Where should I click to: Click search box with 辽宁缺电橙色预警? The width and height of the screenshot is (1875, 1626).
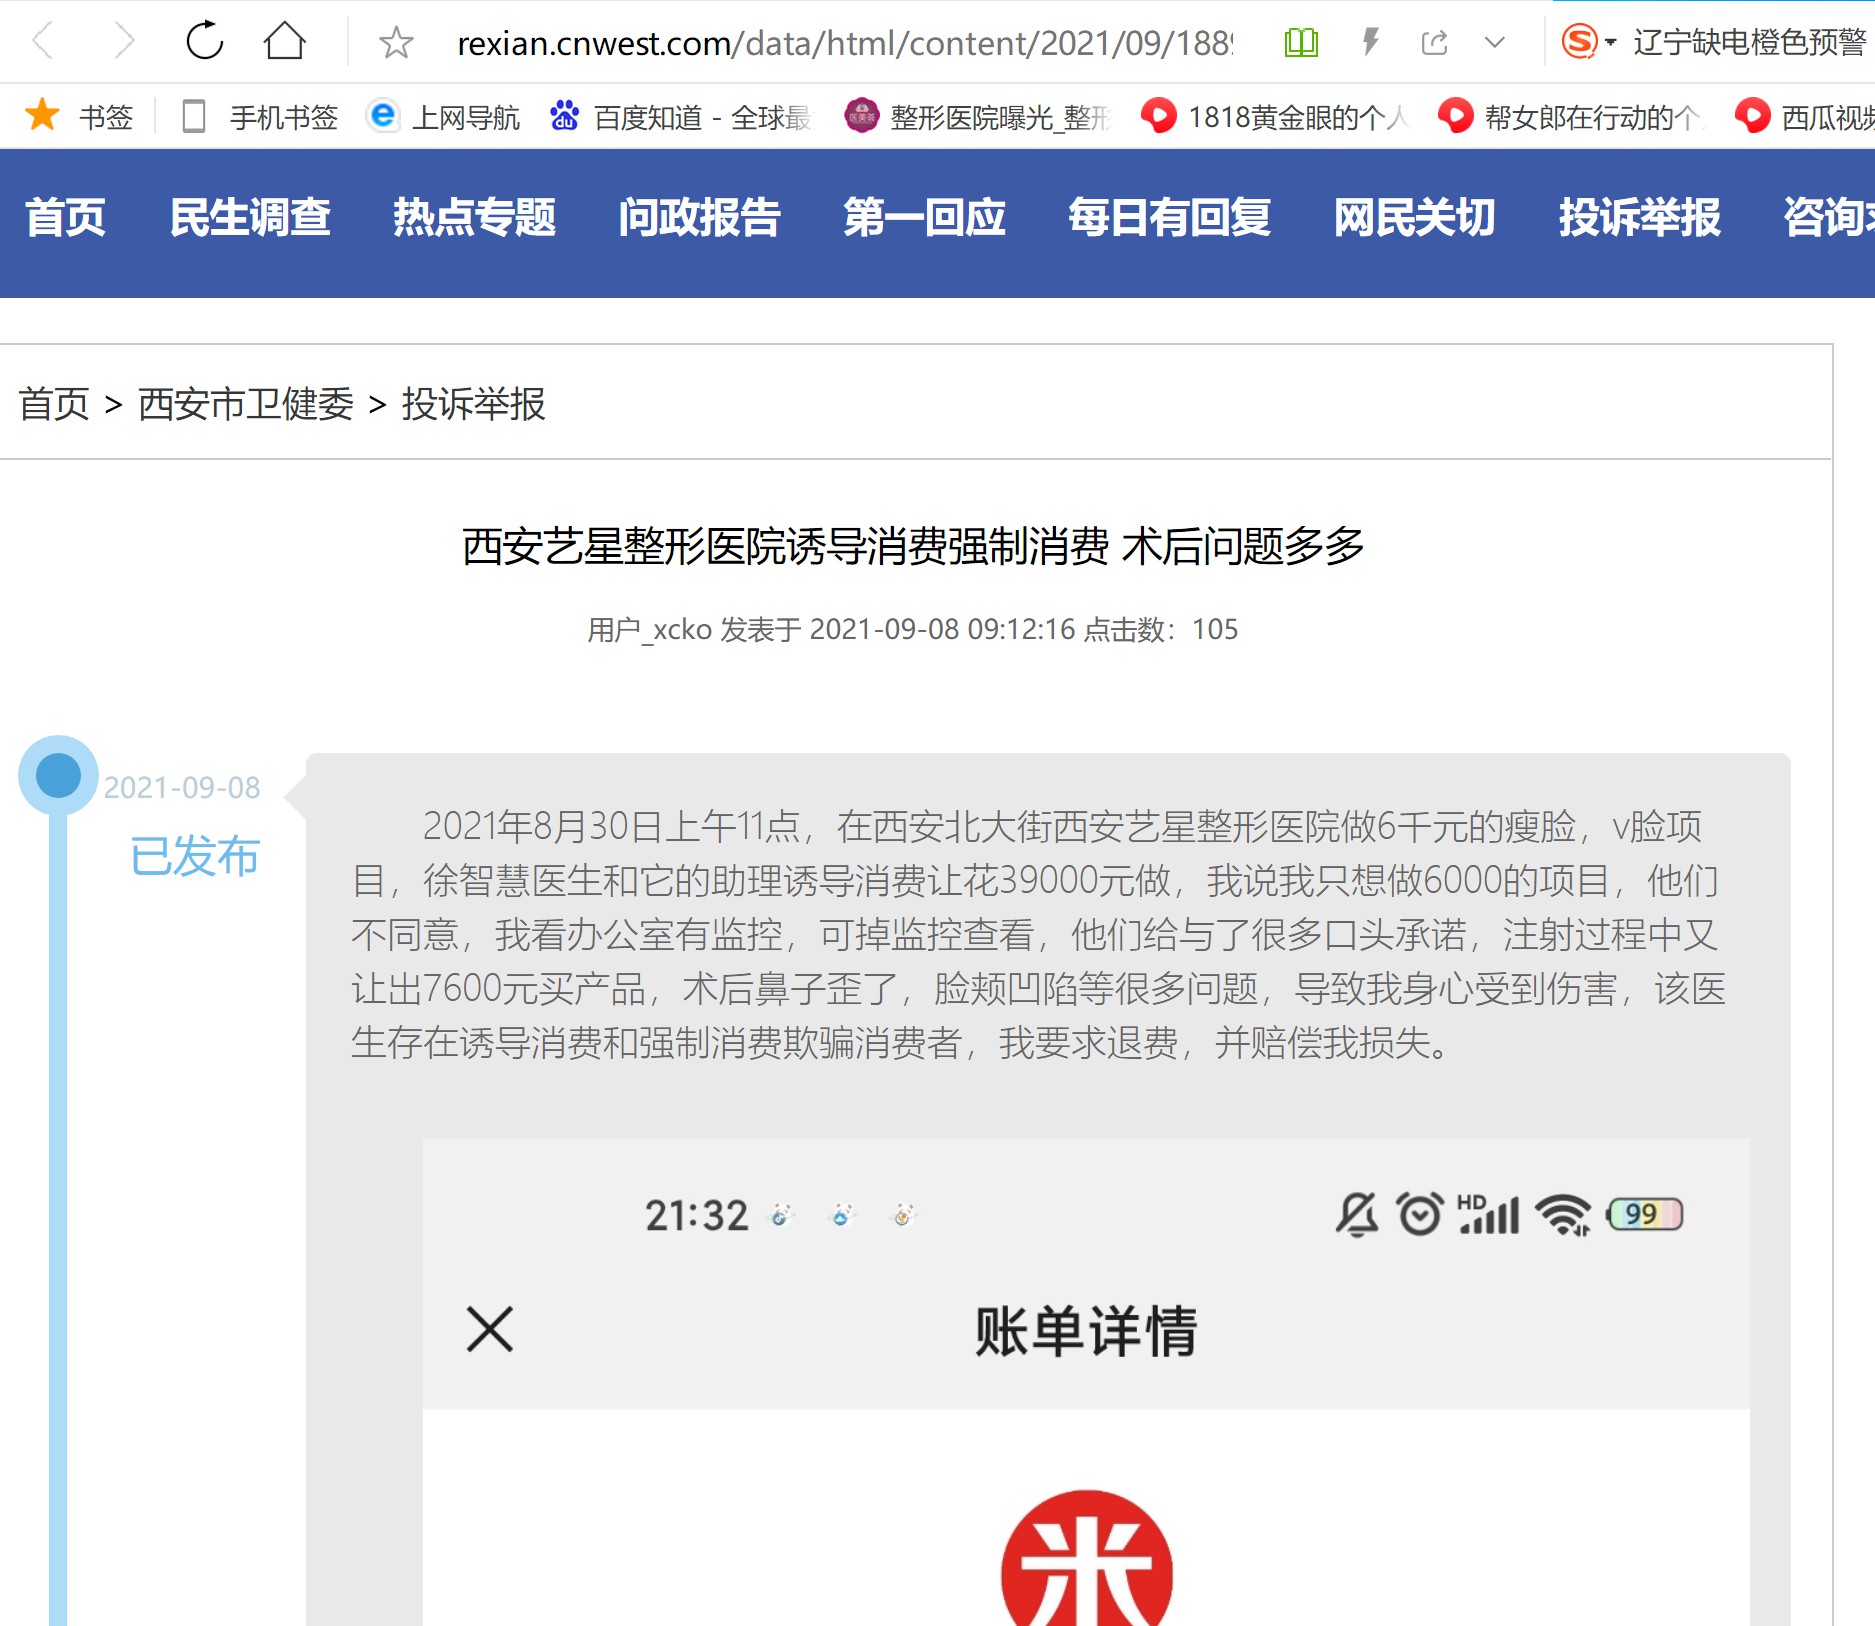(x=1750, y=42)
